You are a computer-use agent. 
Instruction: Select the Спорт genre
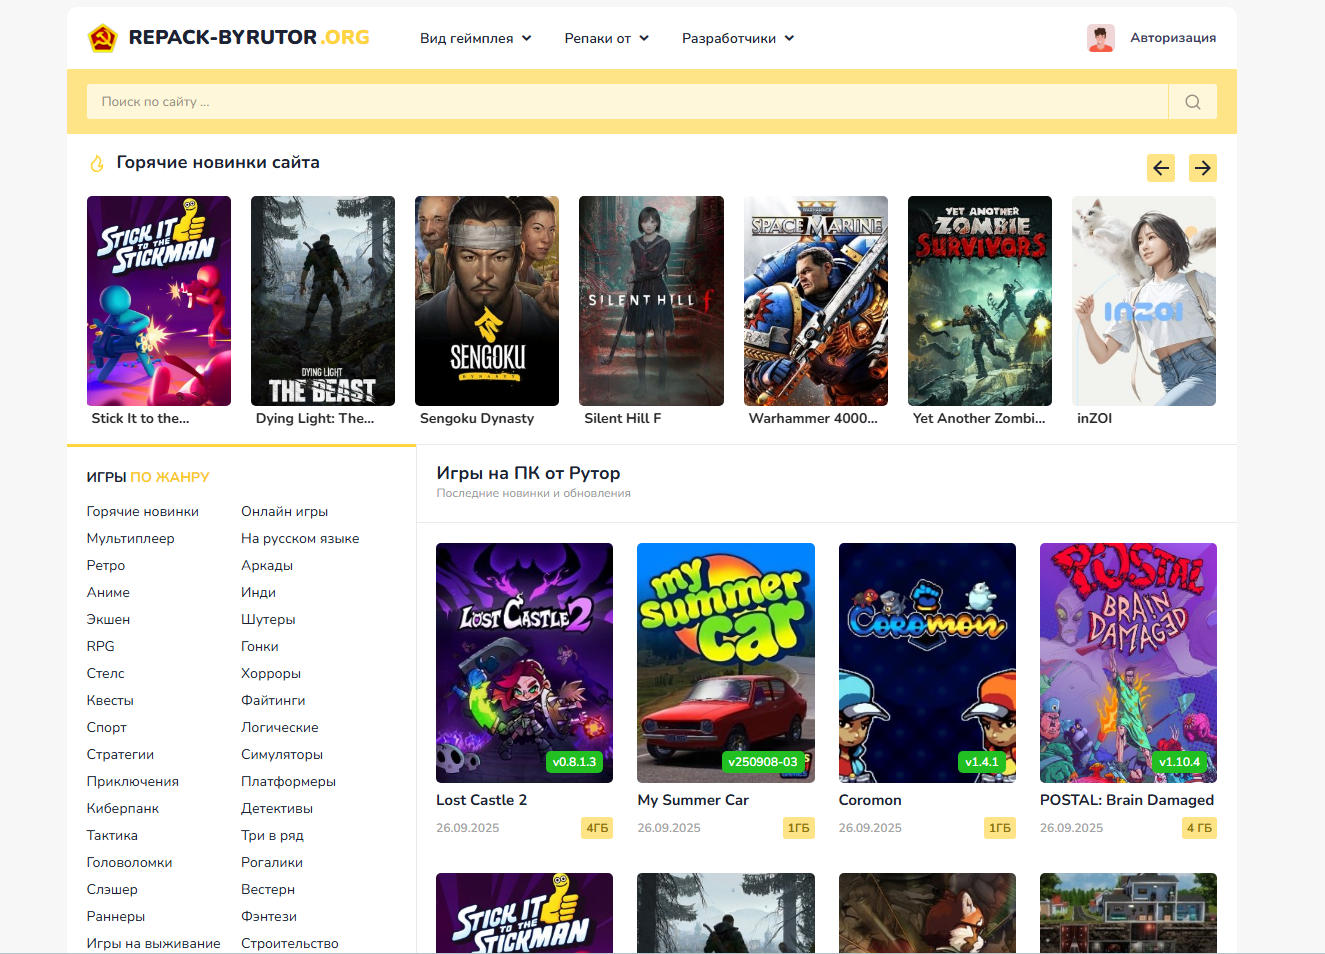coord(107,727)
